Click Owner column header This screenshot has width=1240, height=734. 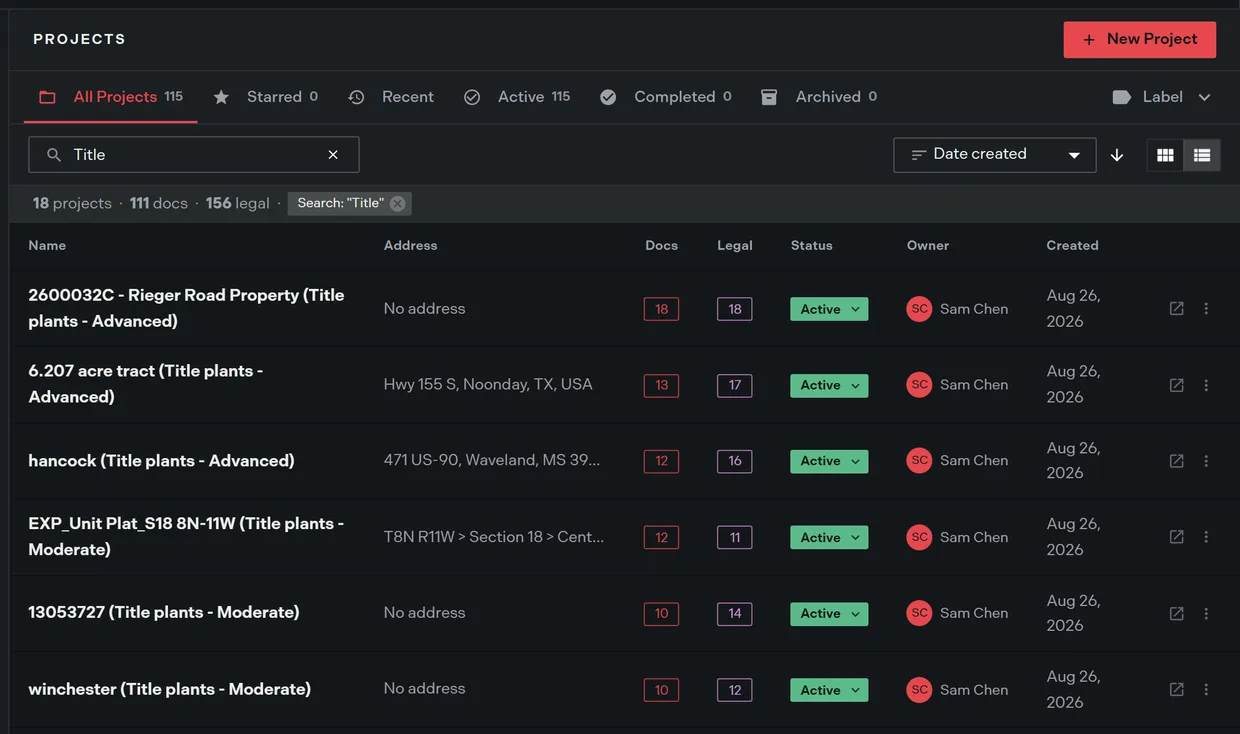point(928,245)
